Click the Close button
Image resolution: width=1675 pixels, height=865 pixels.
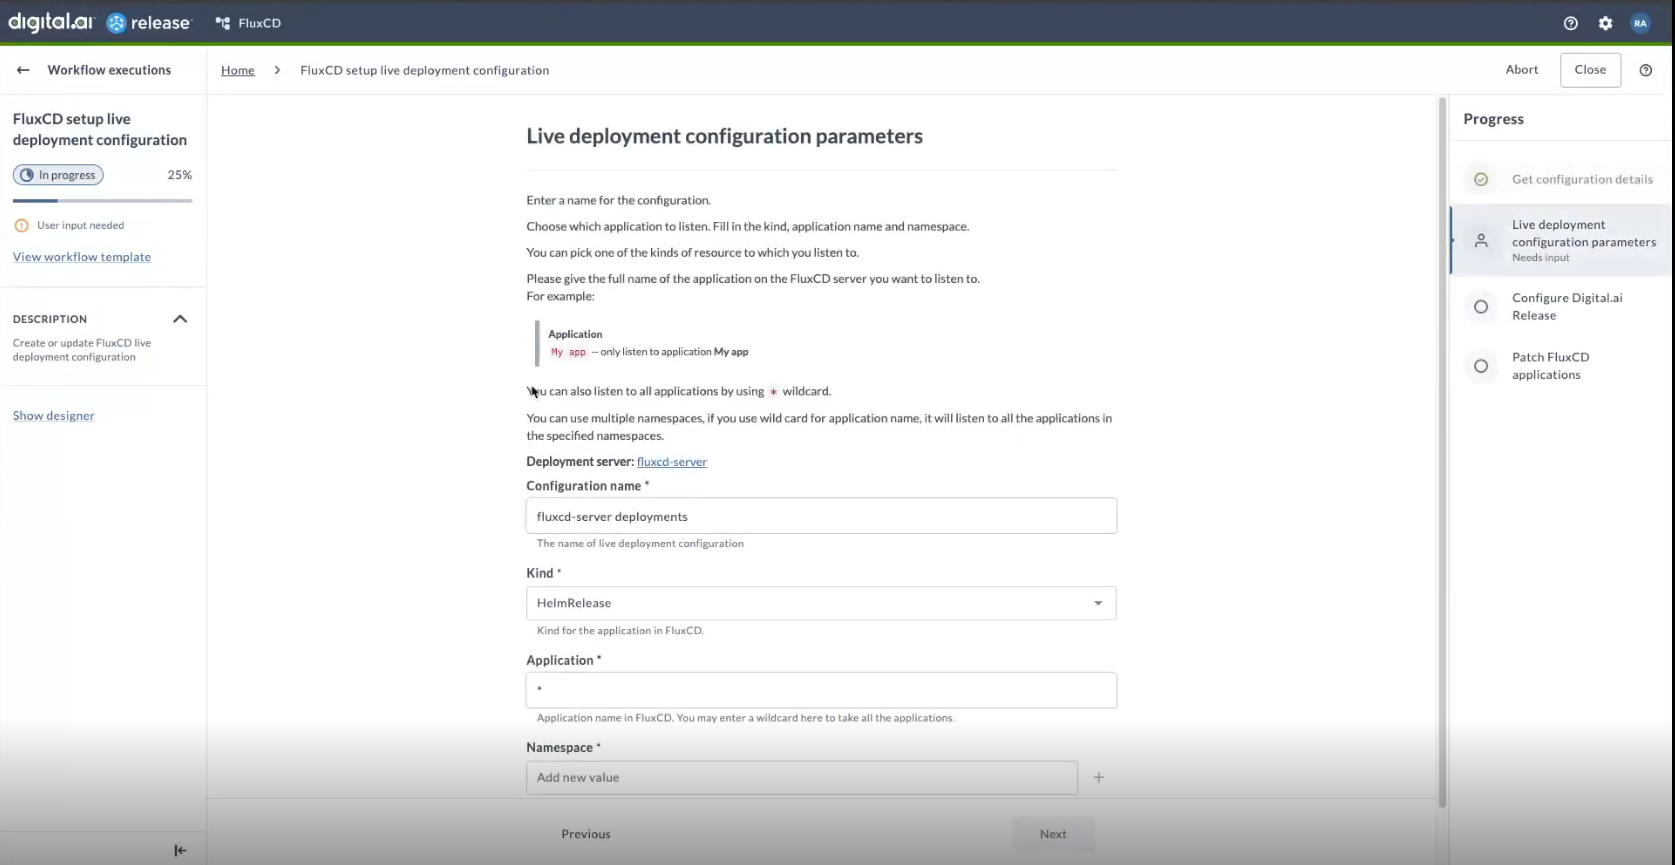tap(1590, 70)
